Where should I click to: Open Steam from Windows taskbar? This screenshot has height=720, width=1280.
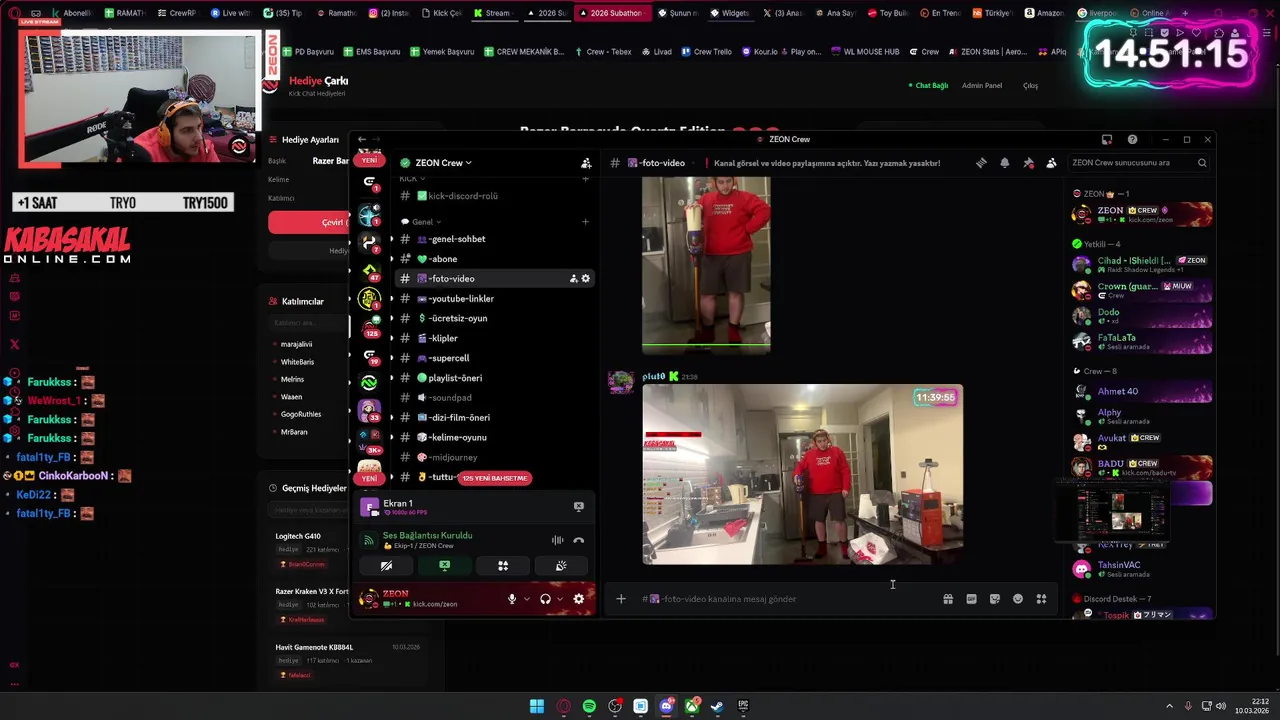[x=718, y=706]
